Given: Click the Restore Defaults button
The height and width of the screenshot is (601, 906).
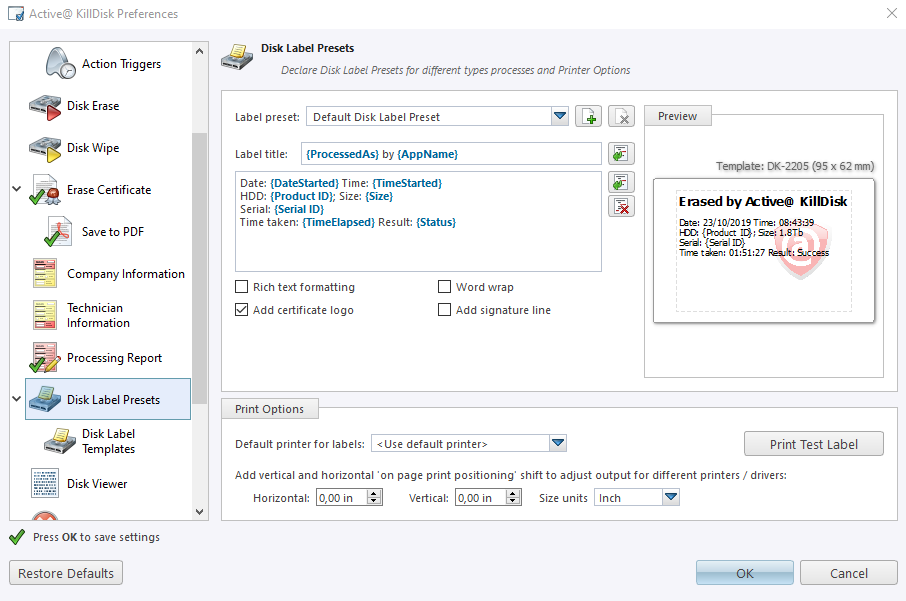Looking at the screenshot, I should point(66,573).
